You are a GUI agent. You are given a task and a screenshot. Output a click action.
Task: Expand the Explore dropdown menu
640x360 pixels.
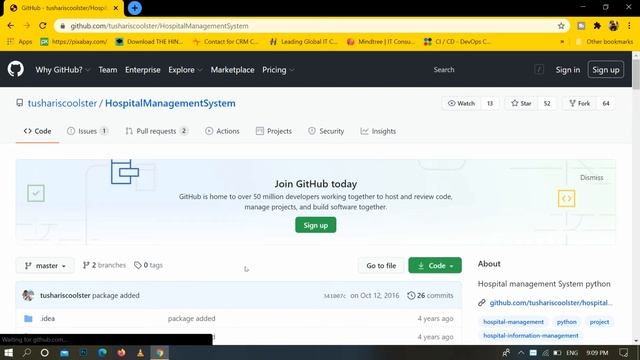(x=185, y=70)
